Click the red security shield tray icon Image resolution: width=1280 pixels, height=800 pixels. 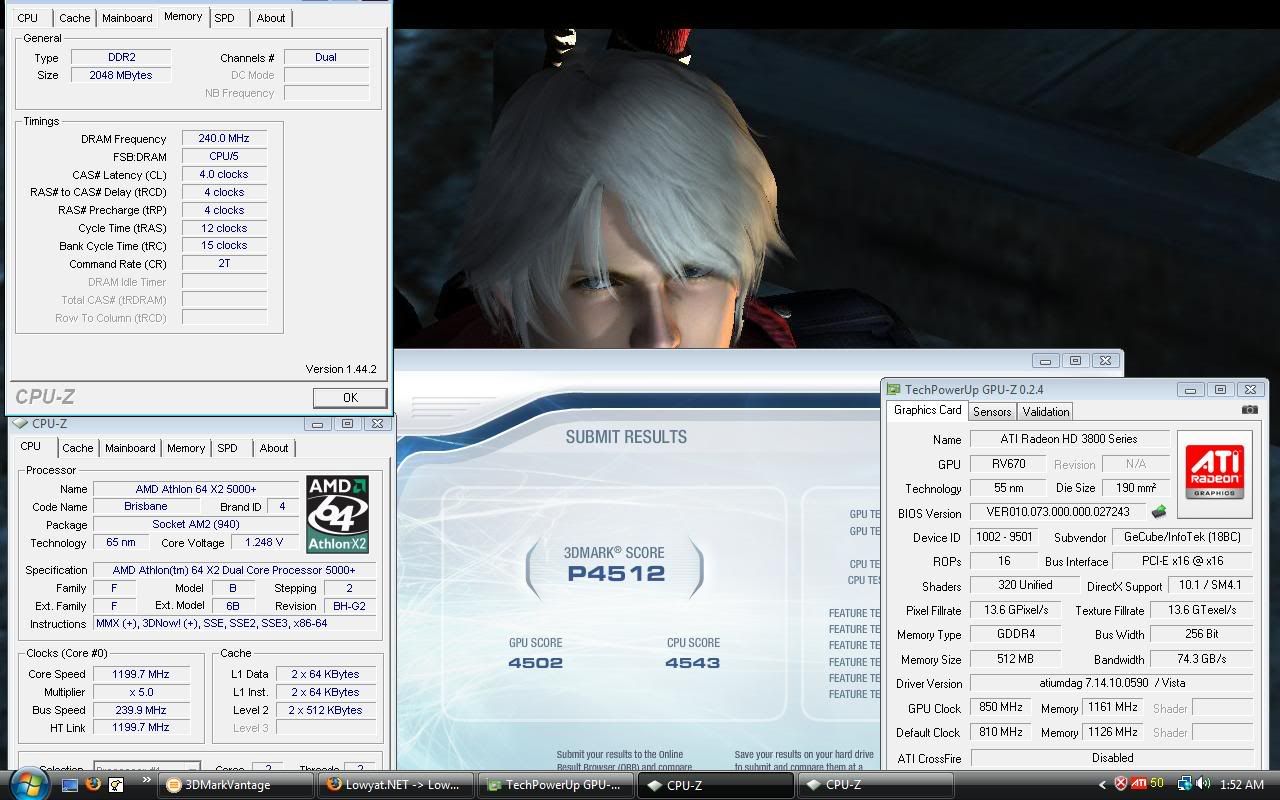click(1121, 785)
